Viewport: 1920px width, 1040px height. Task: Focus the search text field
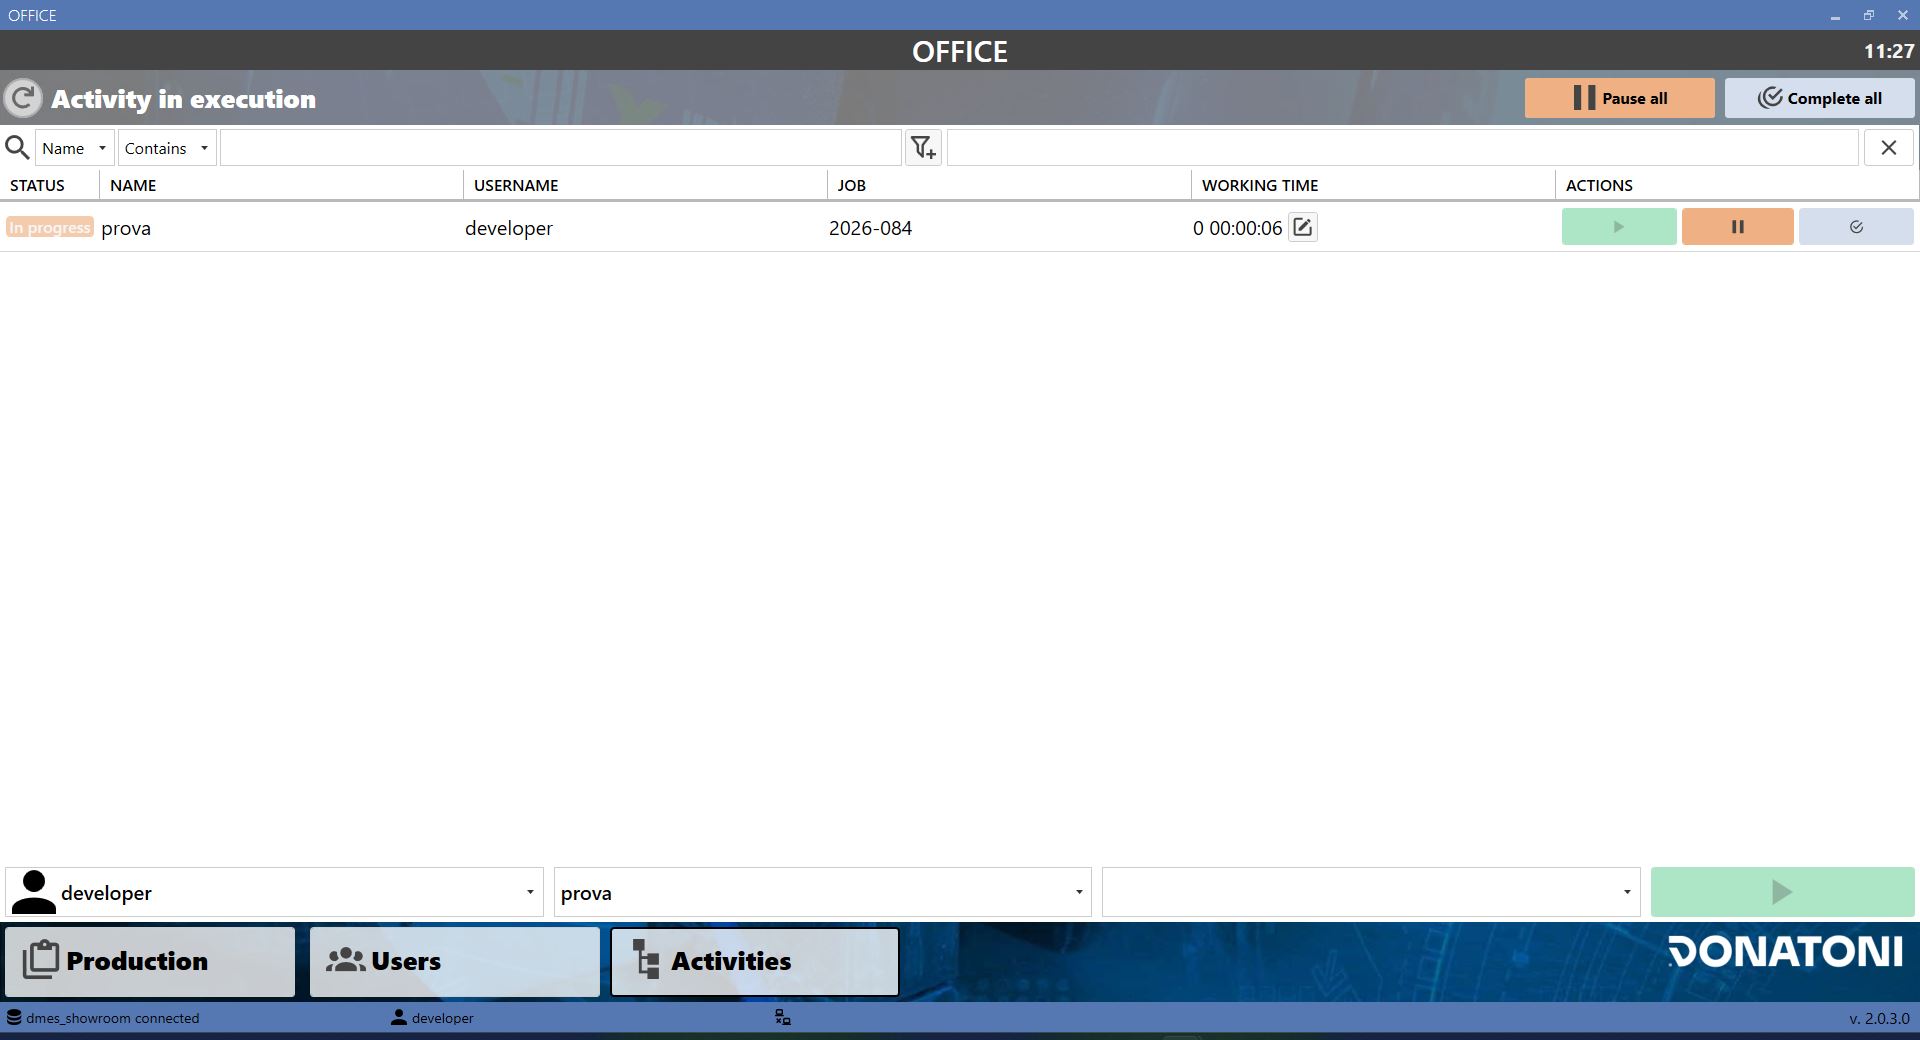560,148
